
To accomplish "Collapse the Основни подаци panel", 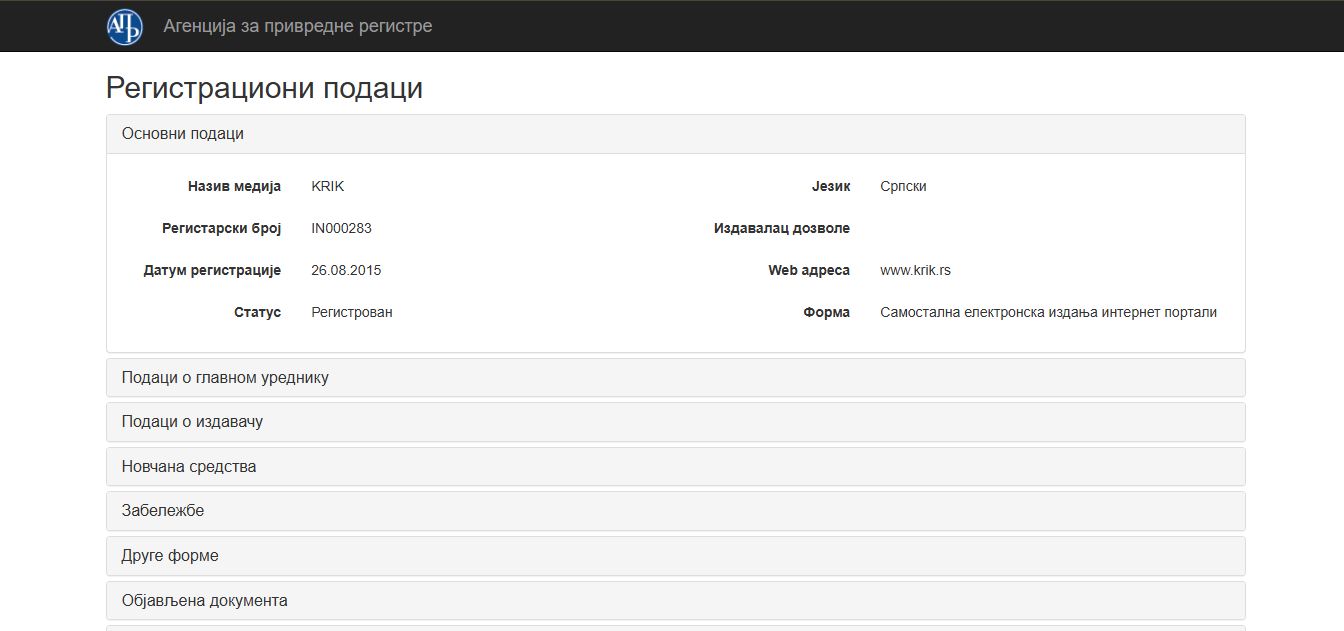I will [183, 134].
